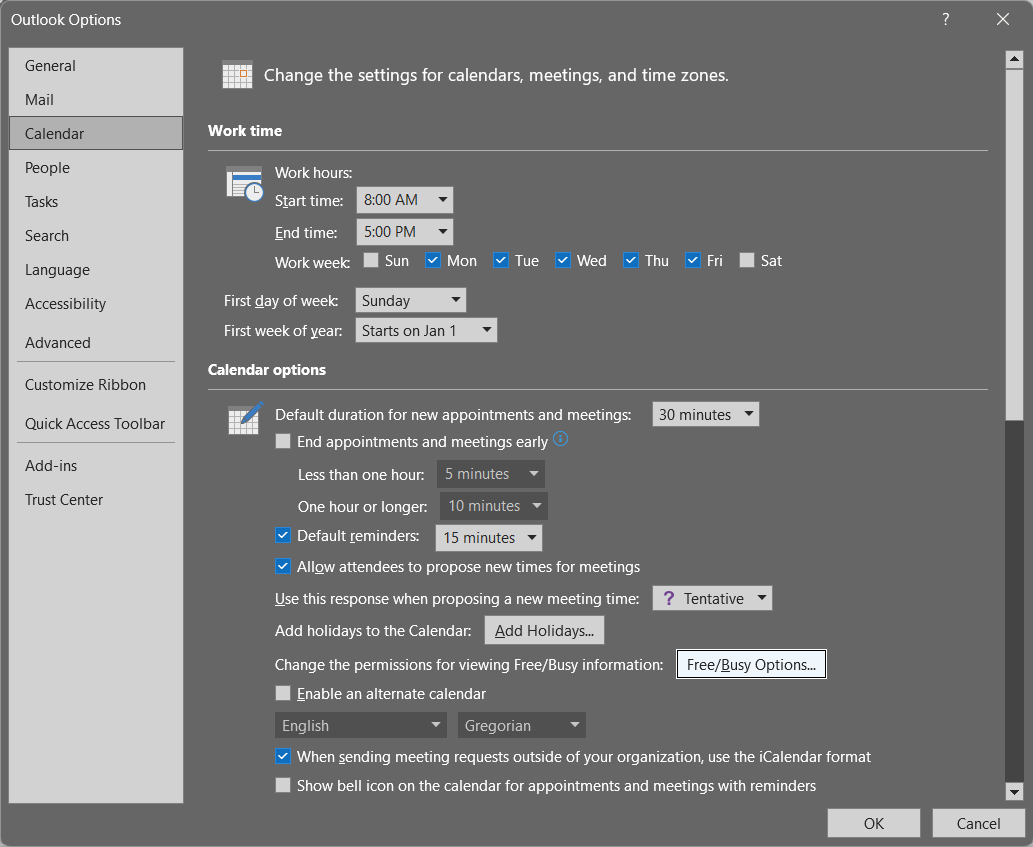Open the Language options page
1033x847 pixels.
click(96, 269)
